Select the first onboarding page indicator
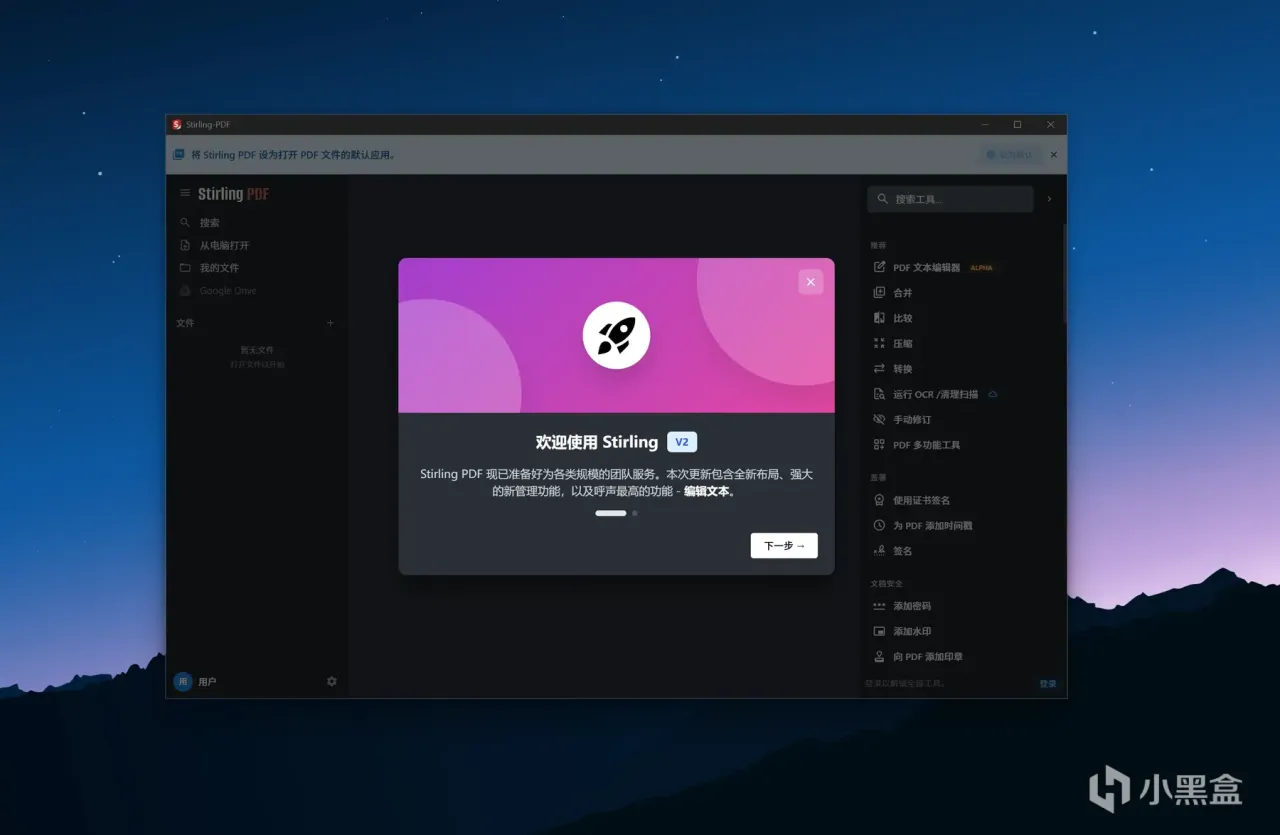 click(611, 513)
